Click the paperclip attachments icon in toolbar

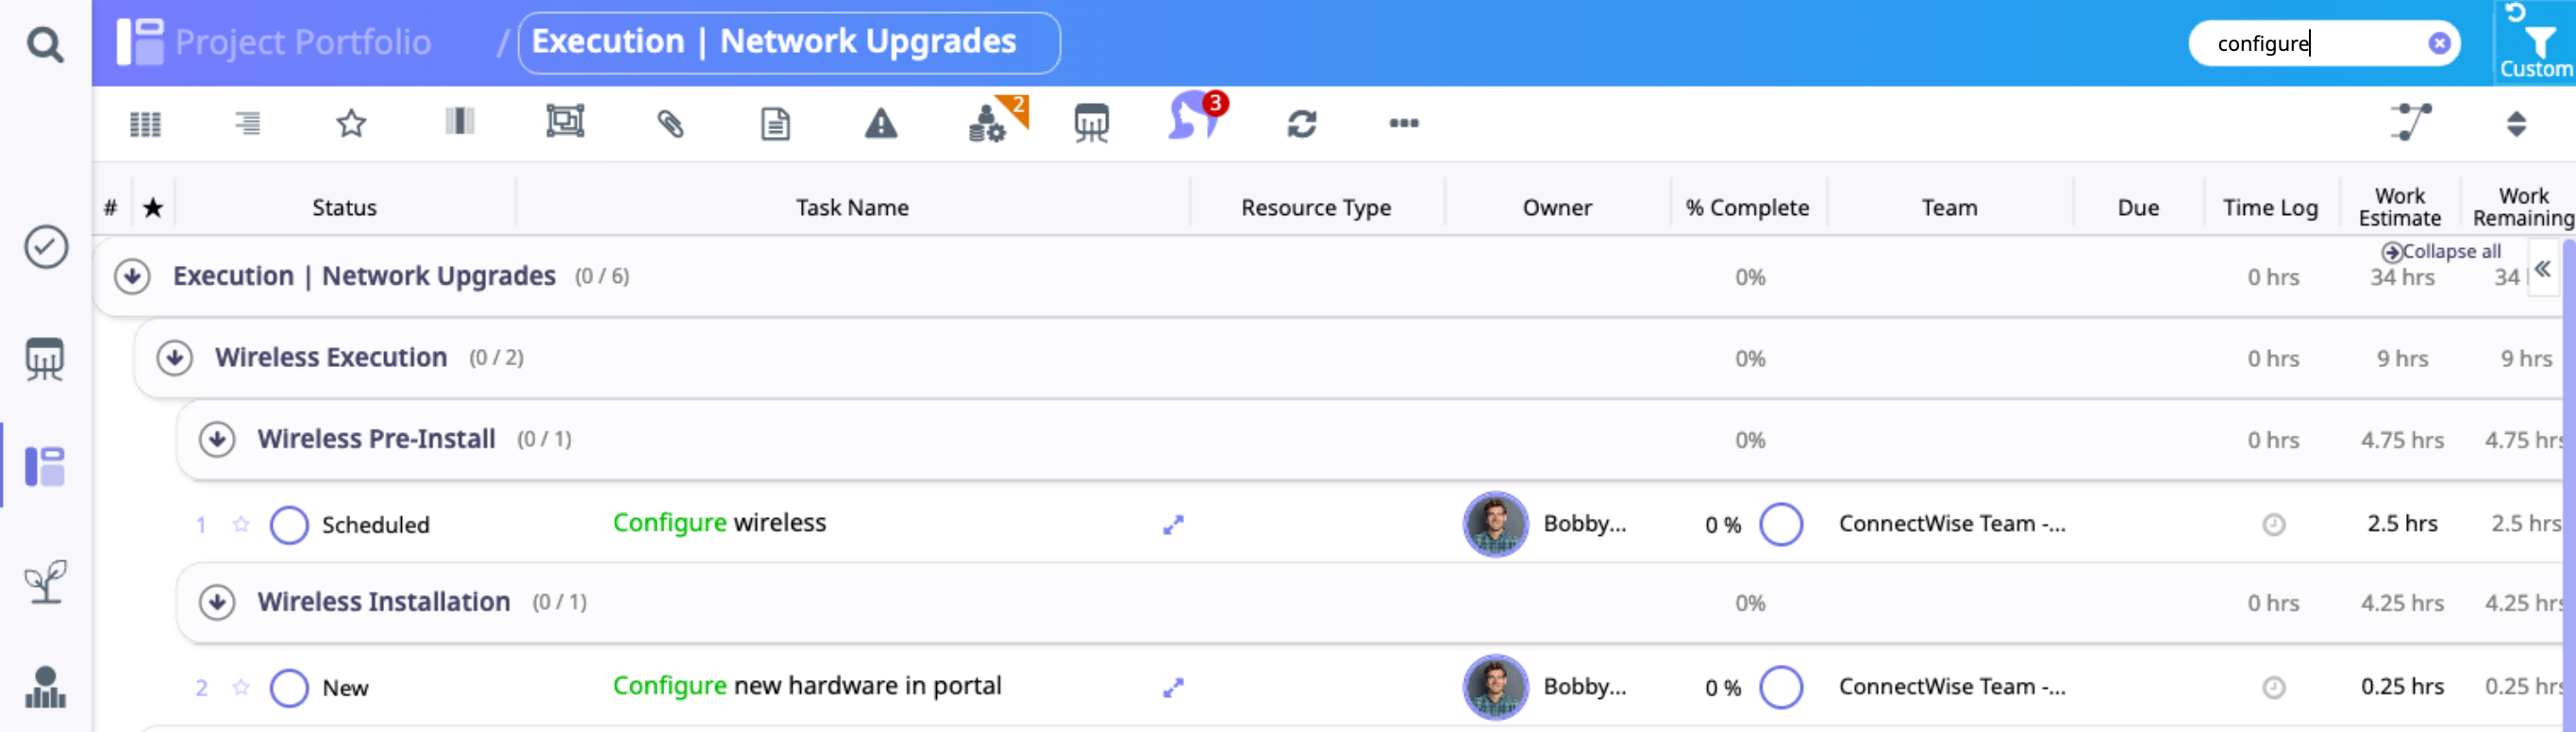tap(670, 124)
